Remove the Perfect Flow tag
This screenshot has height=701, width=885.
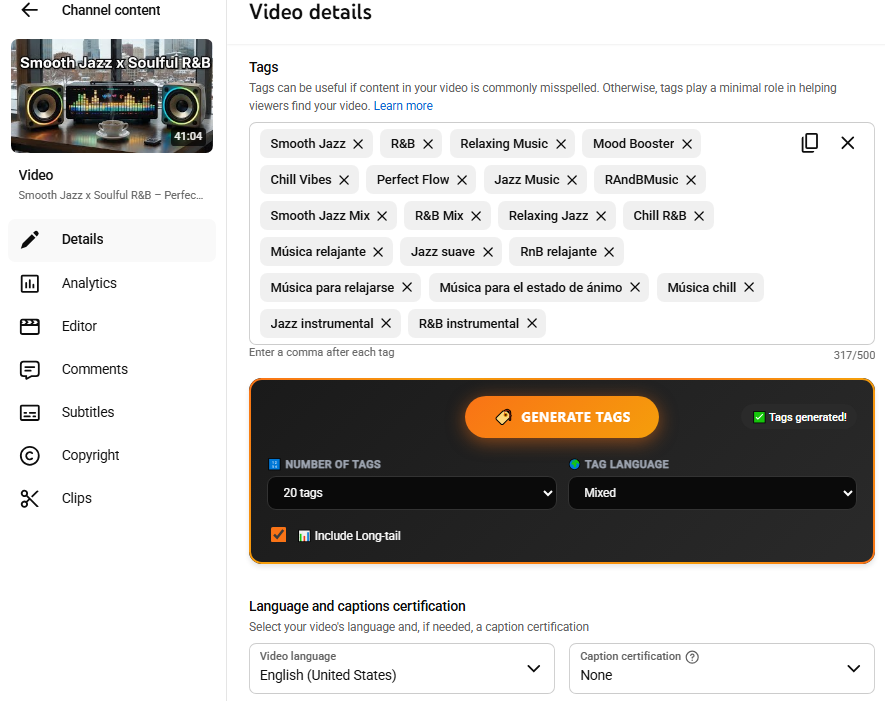(x=462, y=180)
